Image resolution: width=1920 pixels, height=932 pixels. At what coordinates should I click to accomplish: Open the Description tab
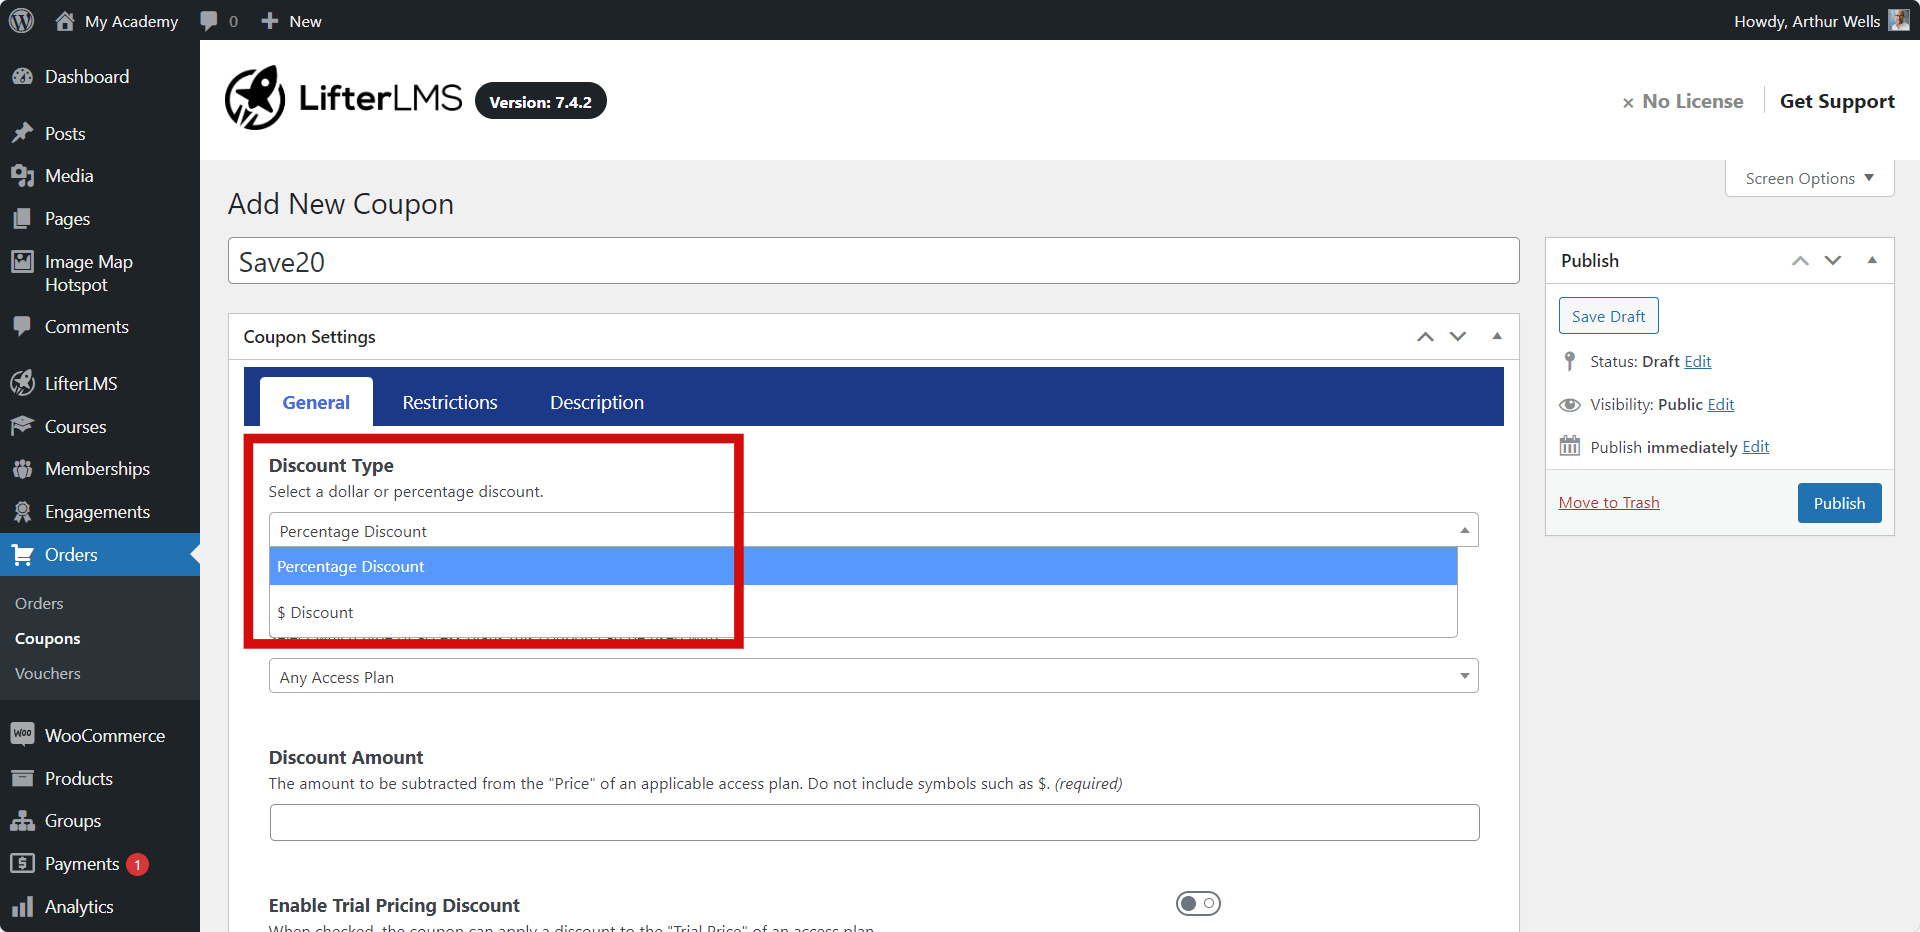[597, 402]
